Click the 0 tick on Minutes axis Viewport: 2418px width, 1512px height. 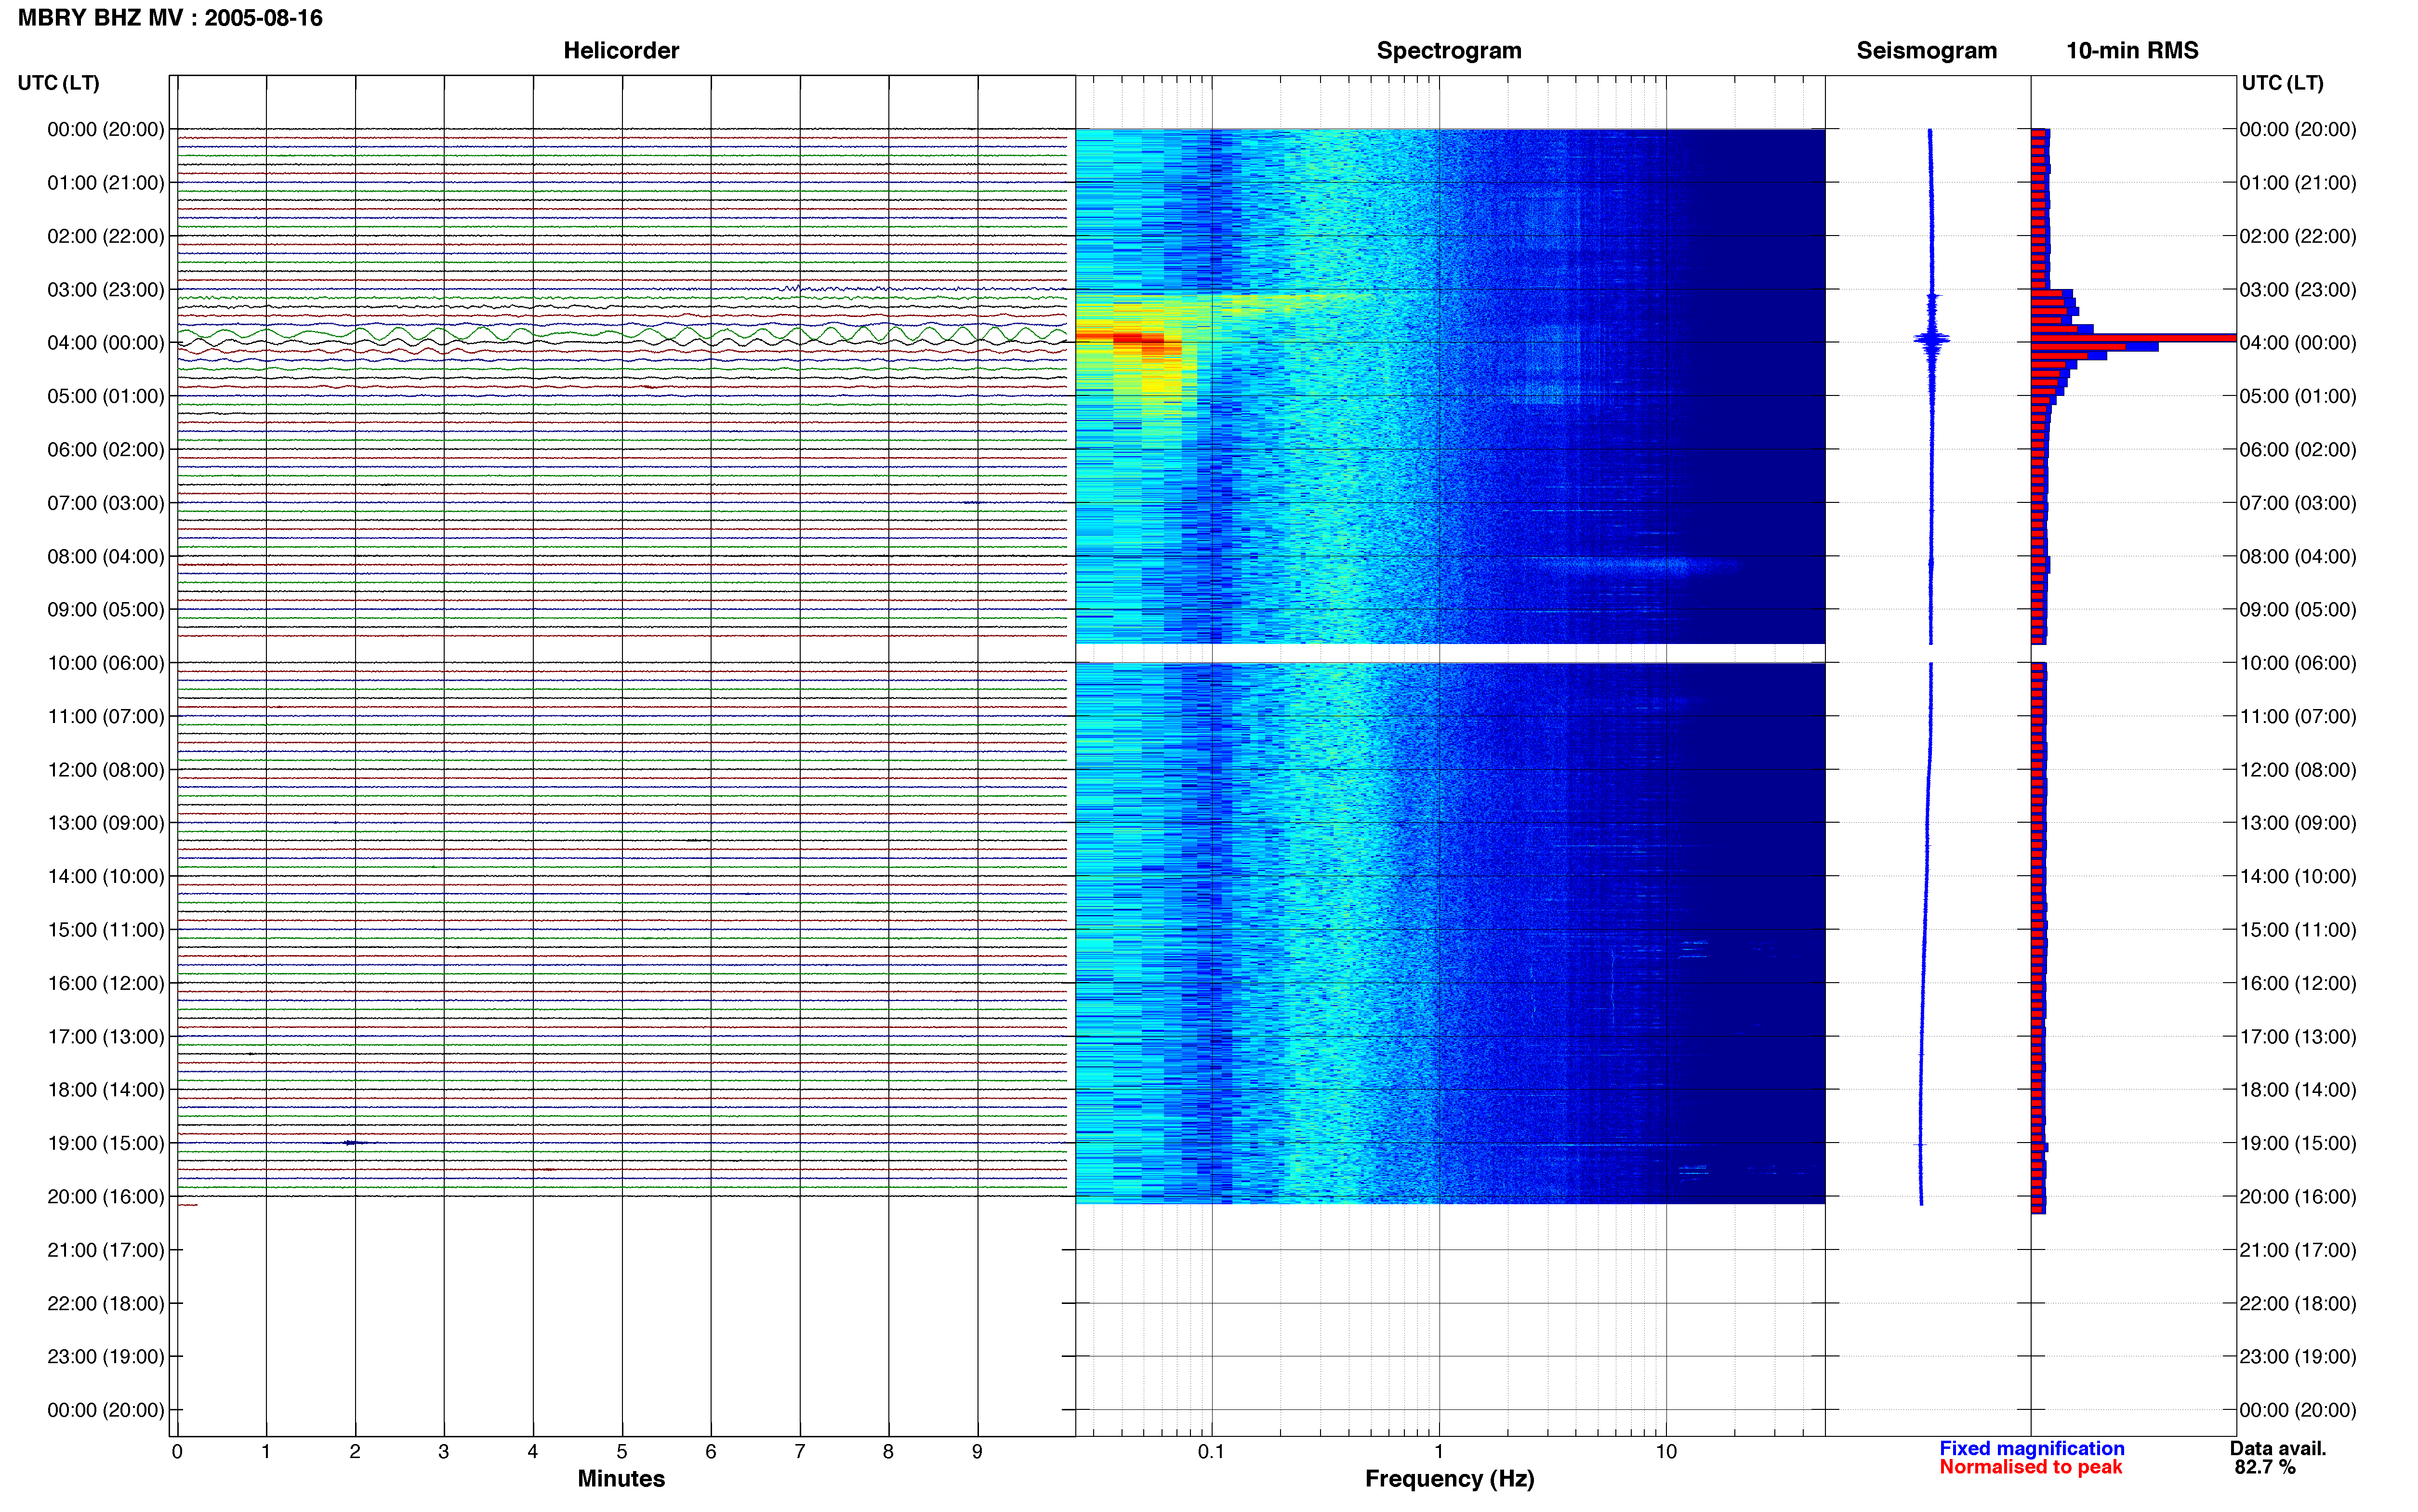(x=177, y=1452)
